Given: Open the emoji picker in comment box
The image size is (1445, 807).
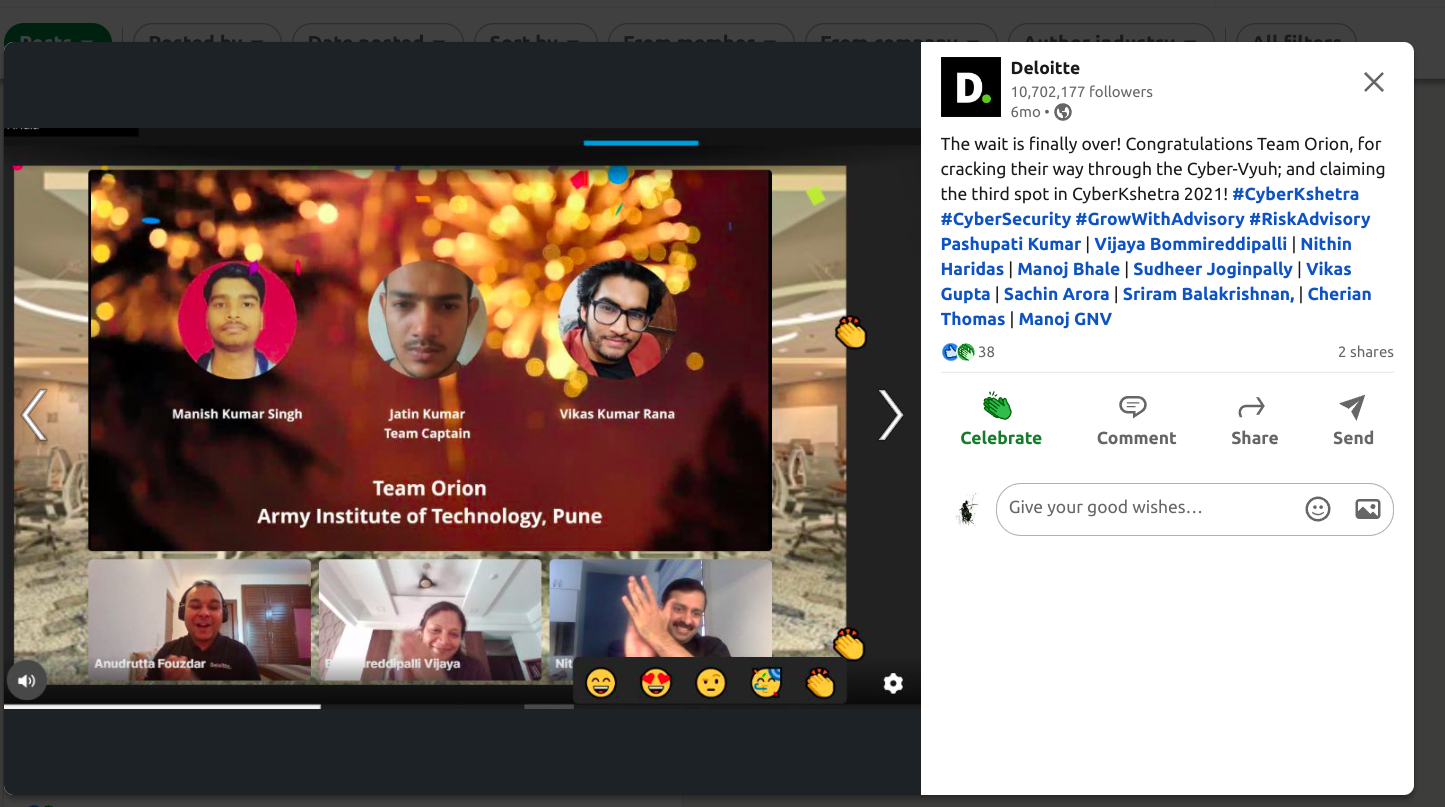Looking at the screenshot, I should pos(1318,509).
